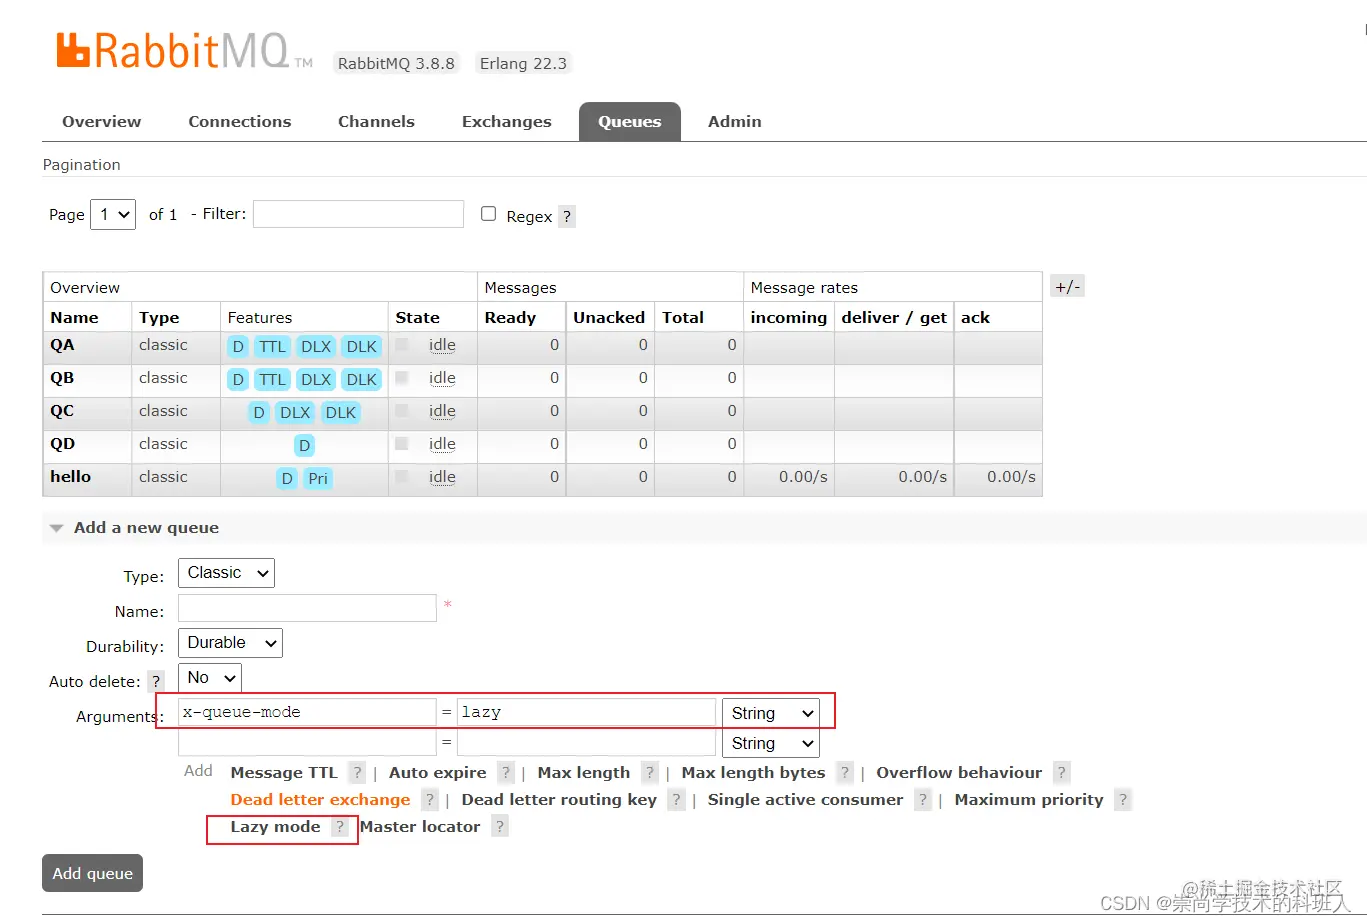Click the TTL badge of QB queue
This screenshot has width=1367, height=923.
pos(272,380)
